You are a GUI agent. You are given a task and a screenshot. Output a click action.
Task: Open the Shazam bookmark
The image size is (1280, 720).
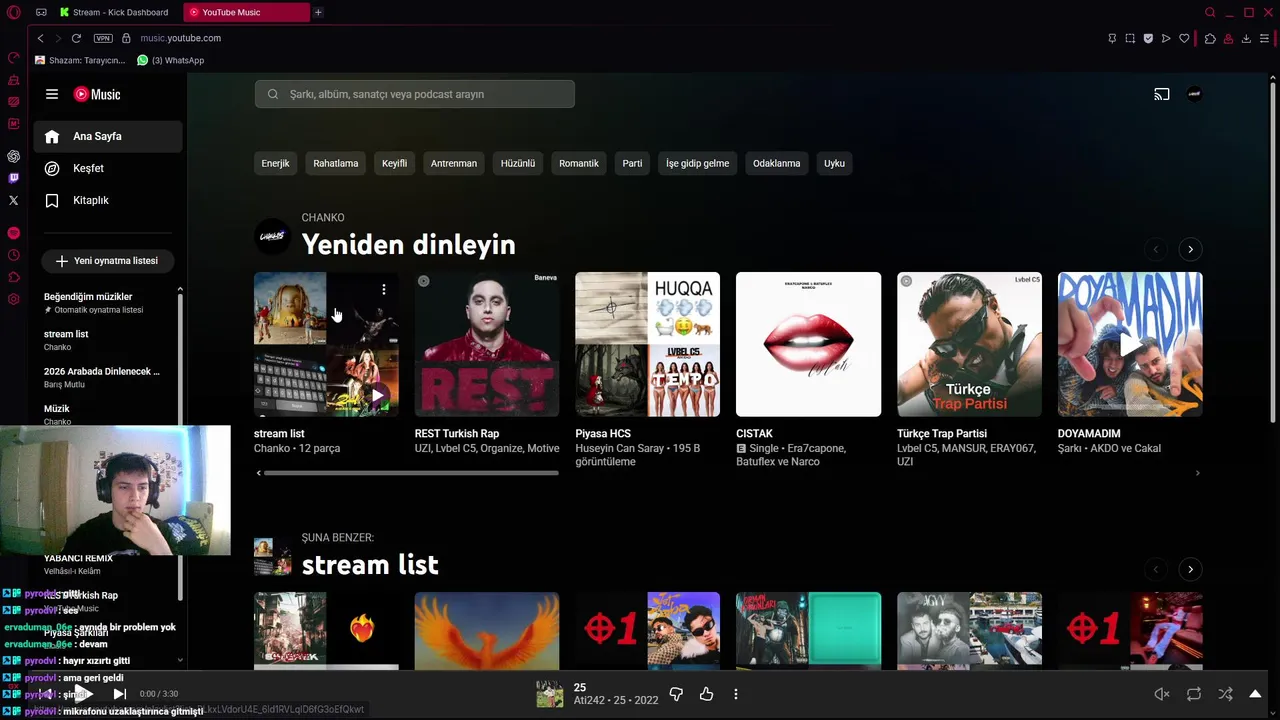pyautogui.click(x=80, y=60)
